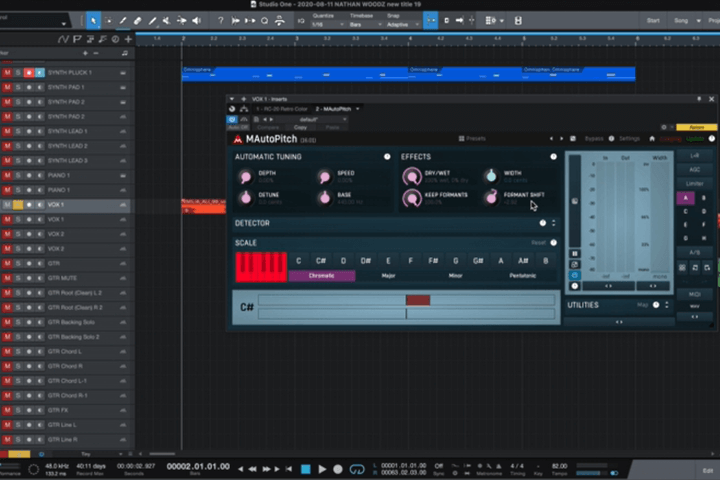Switch to the RC-20 Retro Color insert tab
720x480 pixels.
click(281, 109)
